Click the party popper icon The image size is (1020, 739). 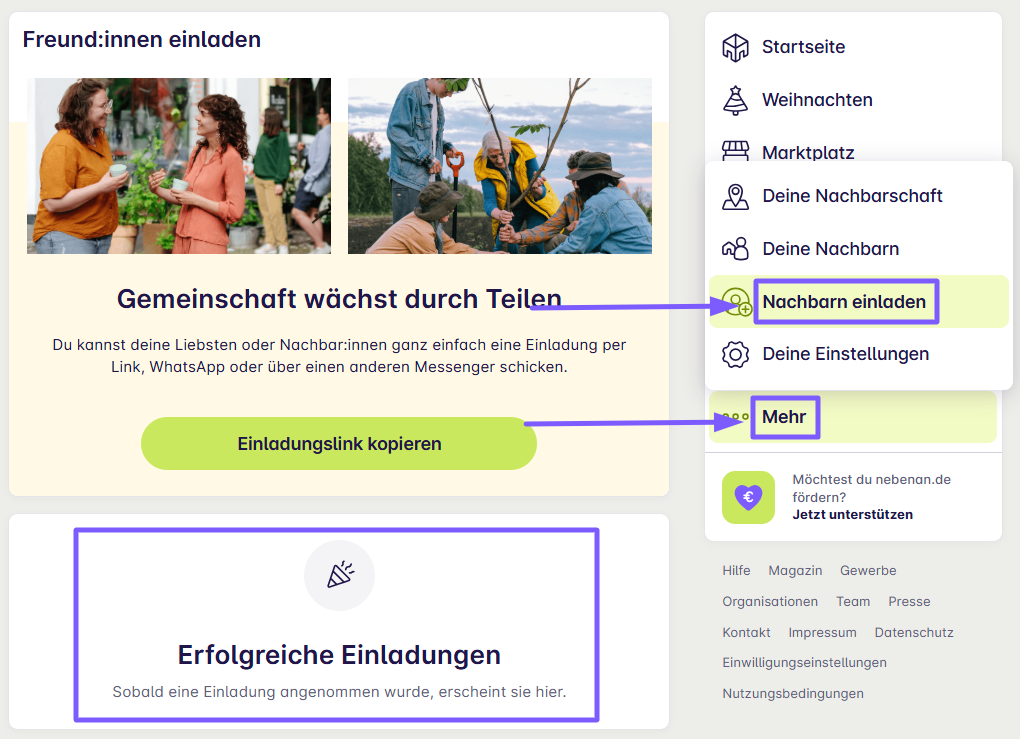pos(340,575)
